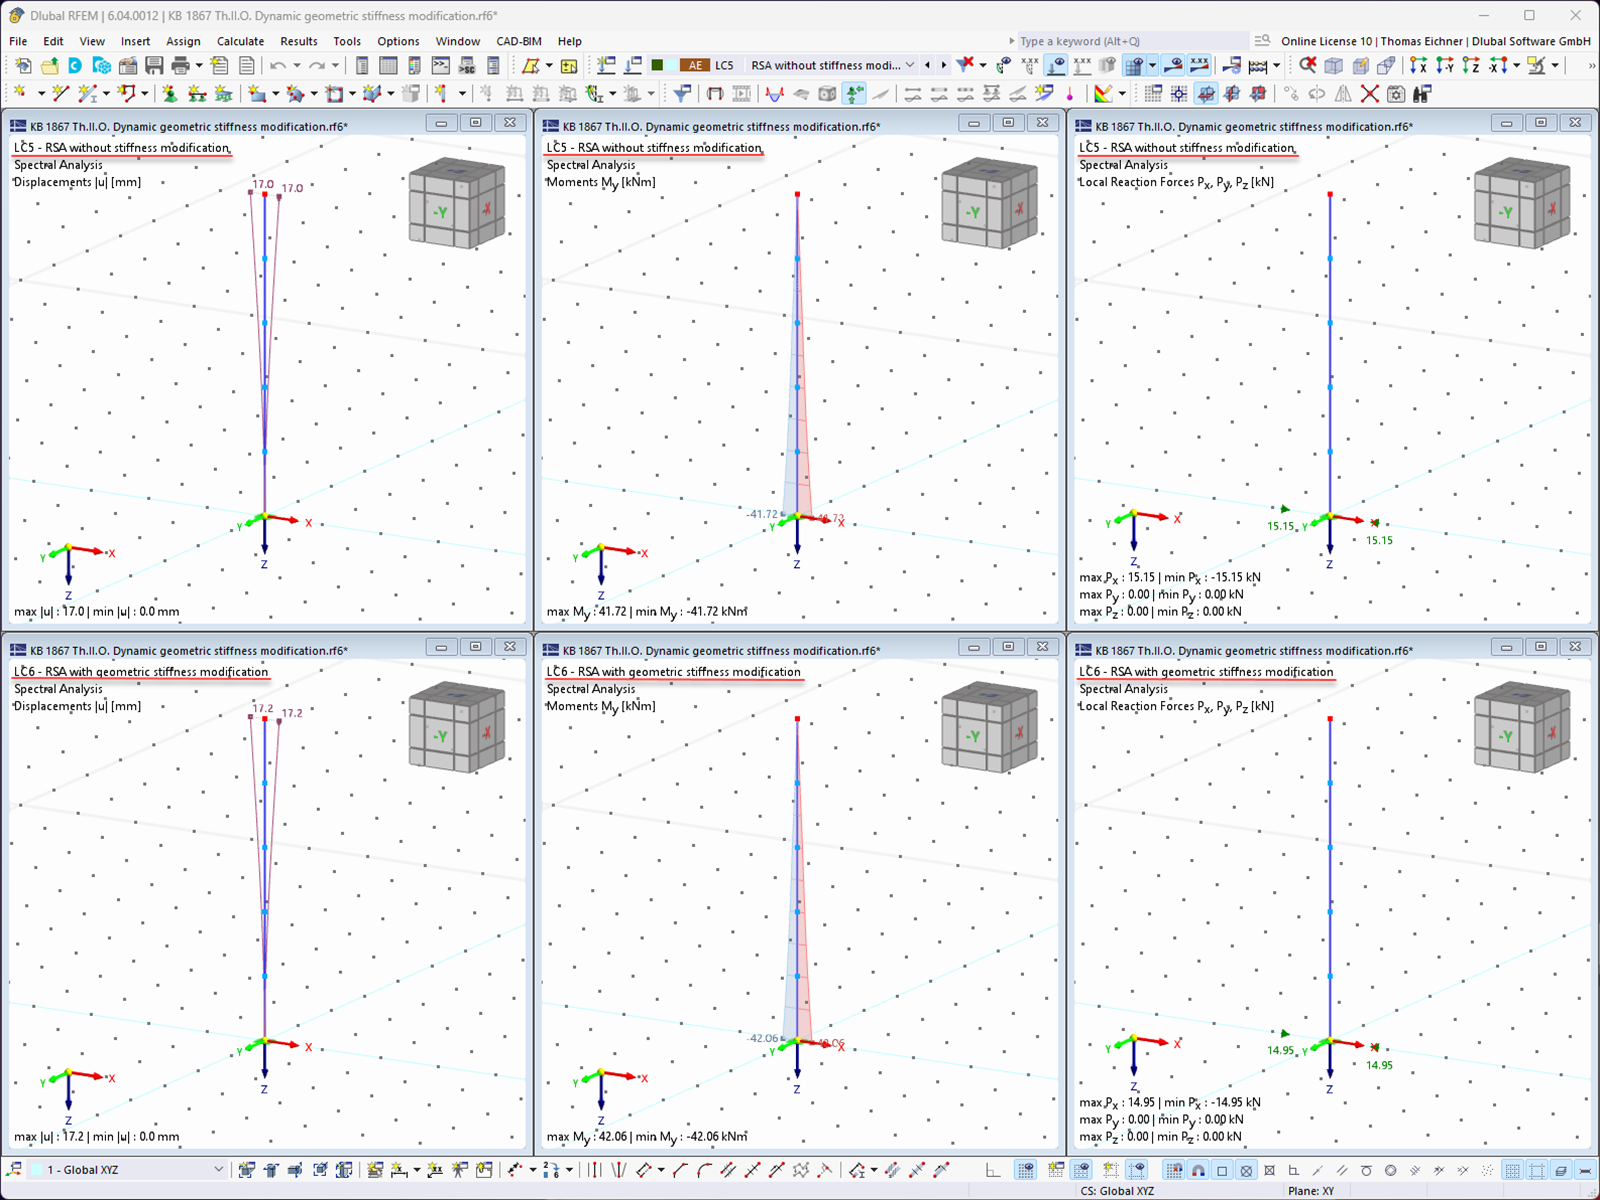This screenshot has width=1600, height=1200.
Task: Click the camera screenshot settings icon
Action: (x=1396, y=94)
